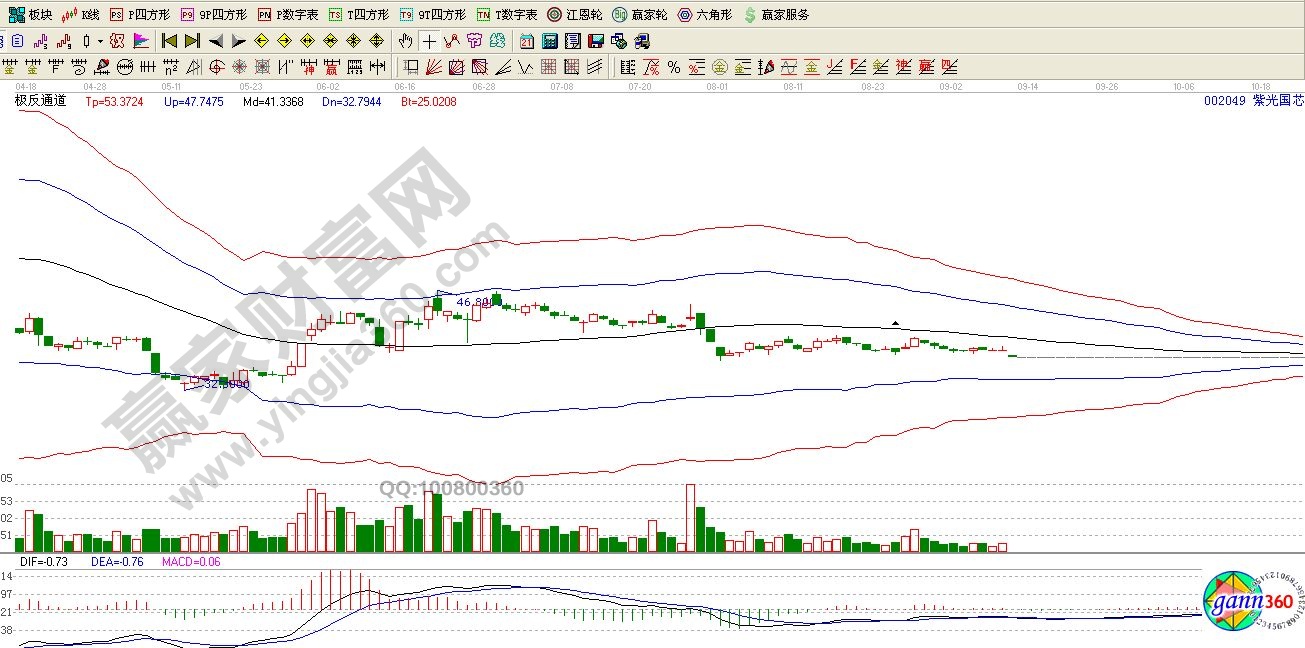Toggle the crosshair cursor tool
The height and width of the screenshot is (648, 1305).
pyautogui.click(x=428, y=41)
